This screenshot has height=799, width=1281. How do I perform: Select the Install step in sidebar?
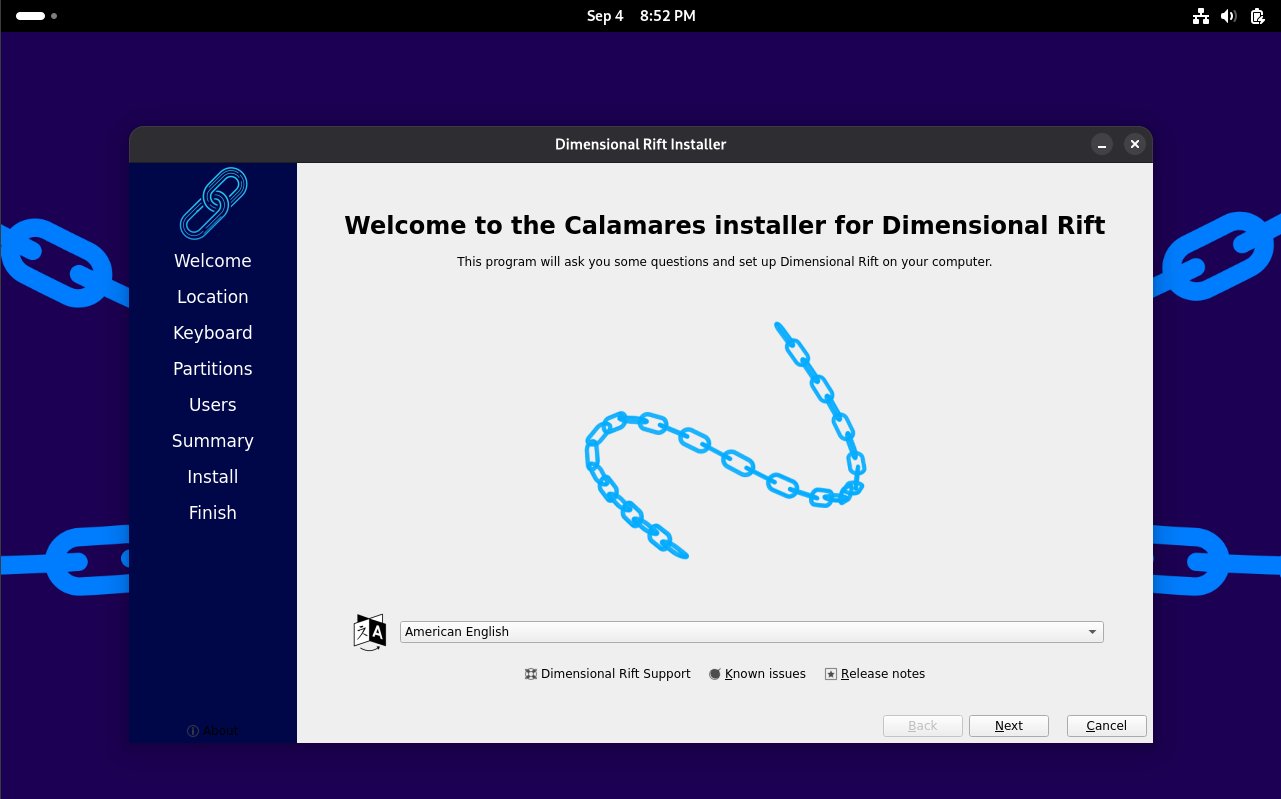(213, 477)
